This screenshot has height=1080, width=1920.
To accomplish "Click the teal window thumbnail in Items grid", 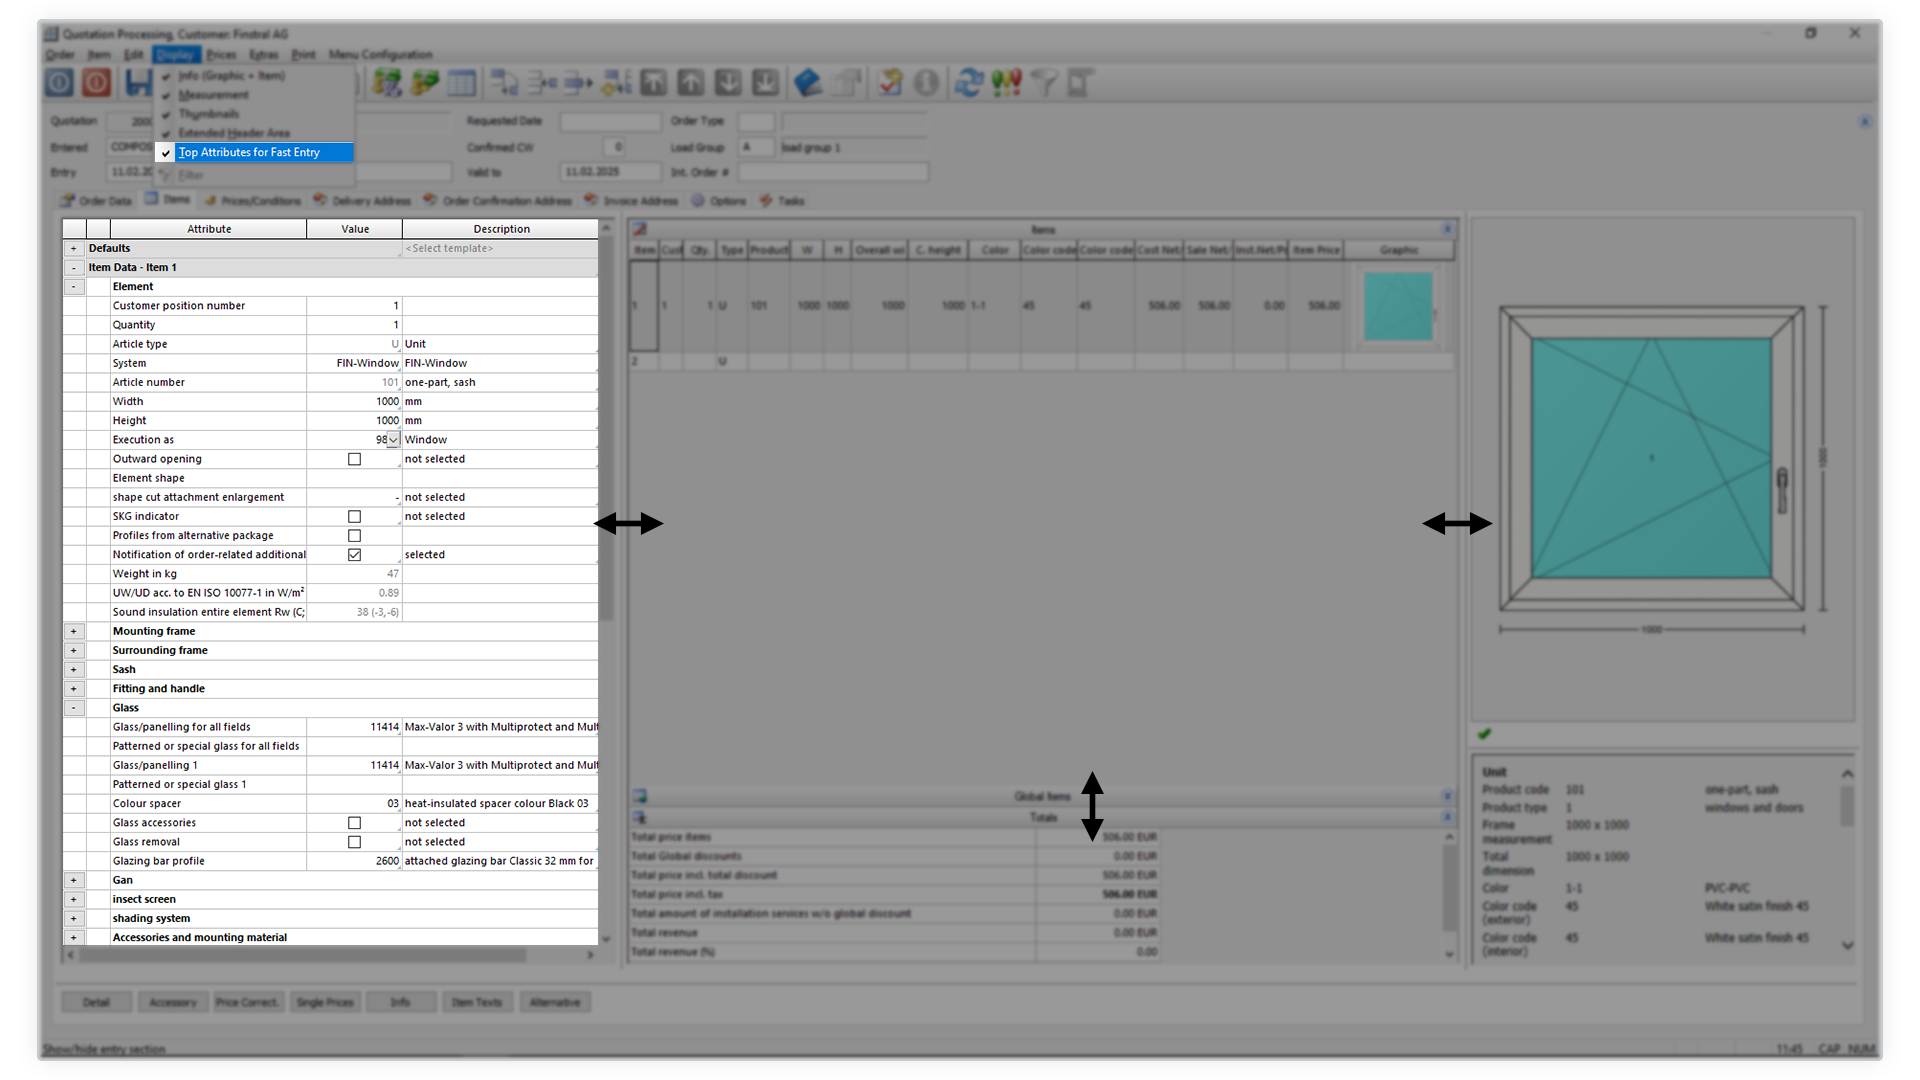I will [1398, 306].
